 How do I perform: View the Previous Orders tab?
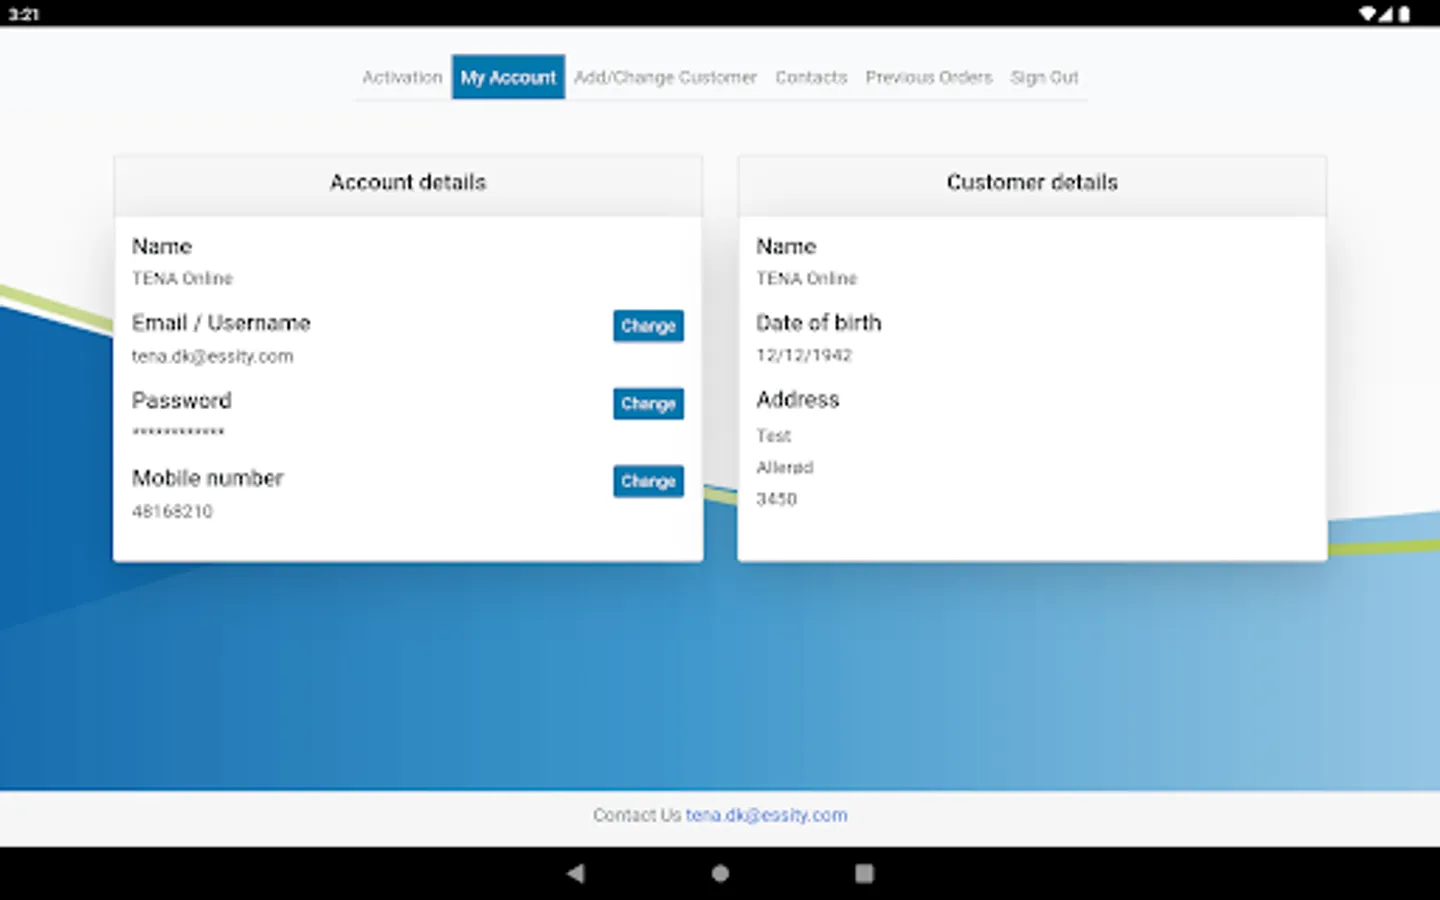[x=929, y=77]
